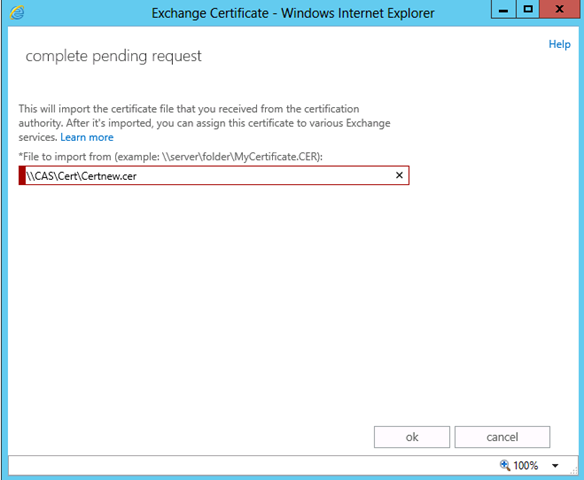
Task: Click the window title bar text
Action: [x=293, y=13]
